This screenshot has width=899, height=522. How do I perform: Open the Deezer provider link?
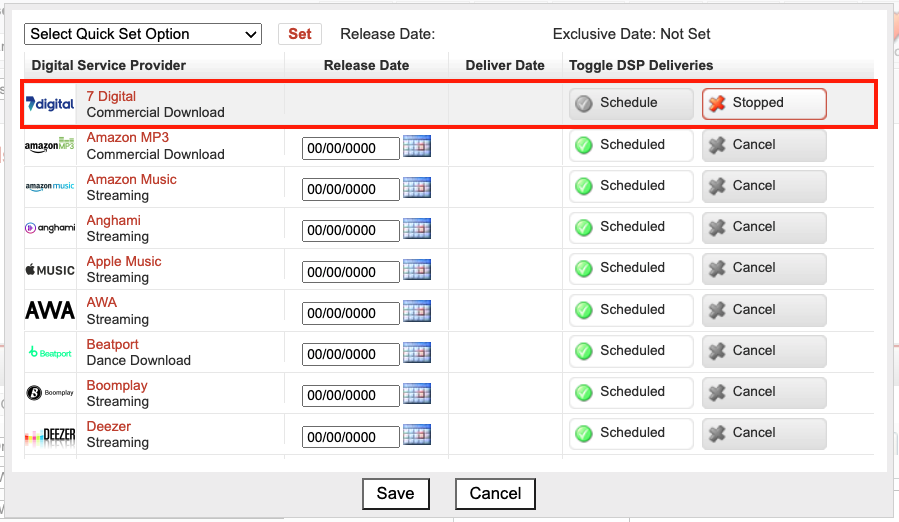(108, 426)
